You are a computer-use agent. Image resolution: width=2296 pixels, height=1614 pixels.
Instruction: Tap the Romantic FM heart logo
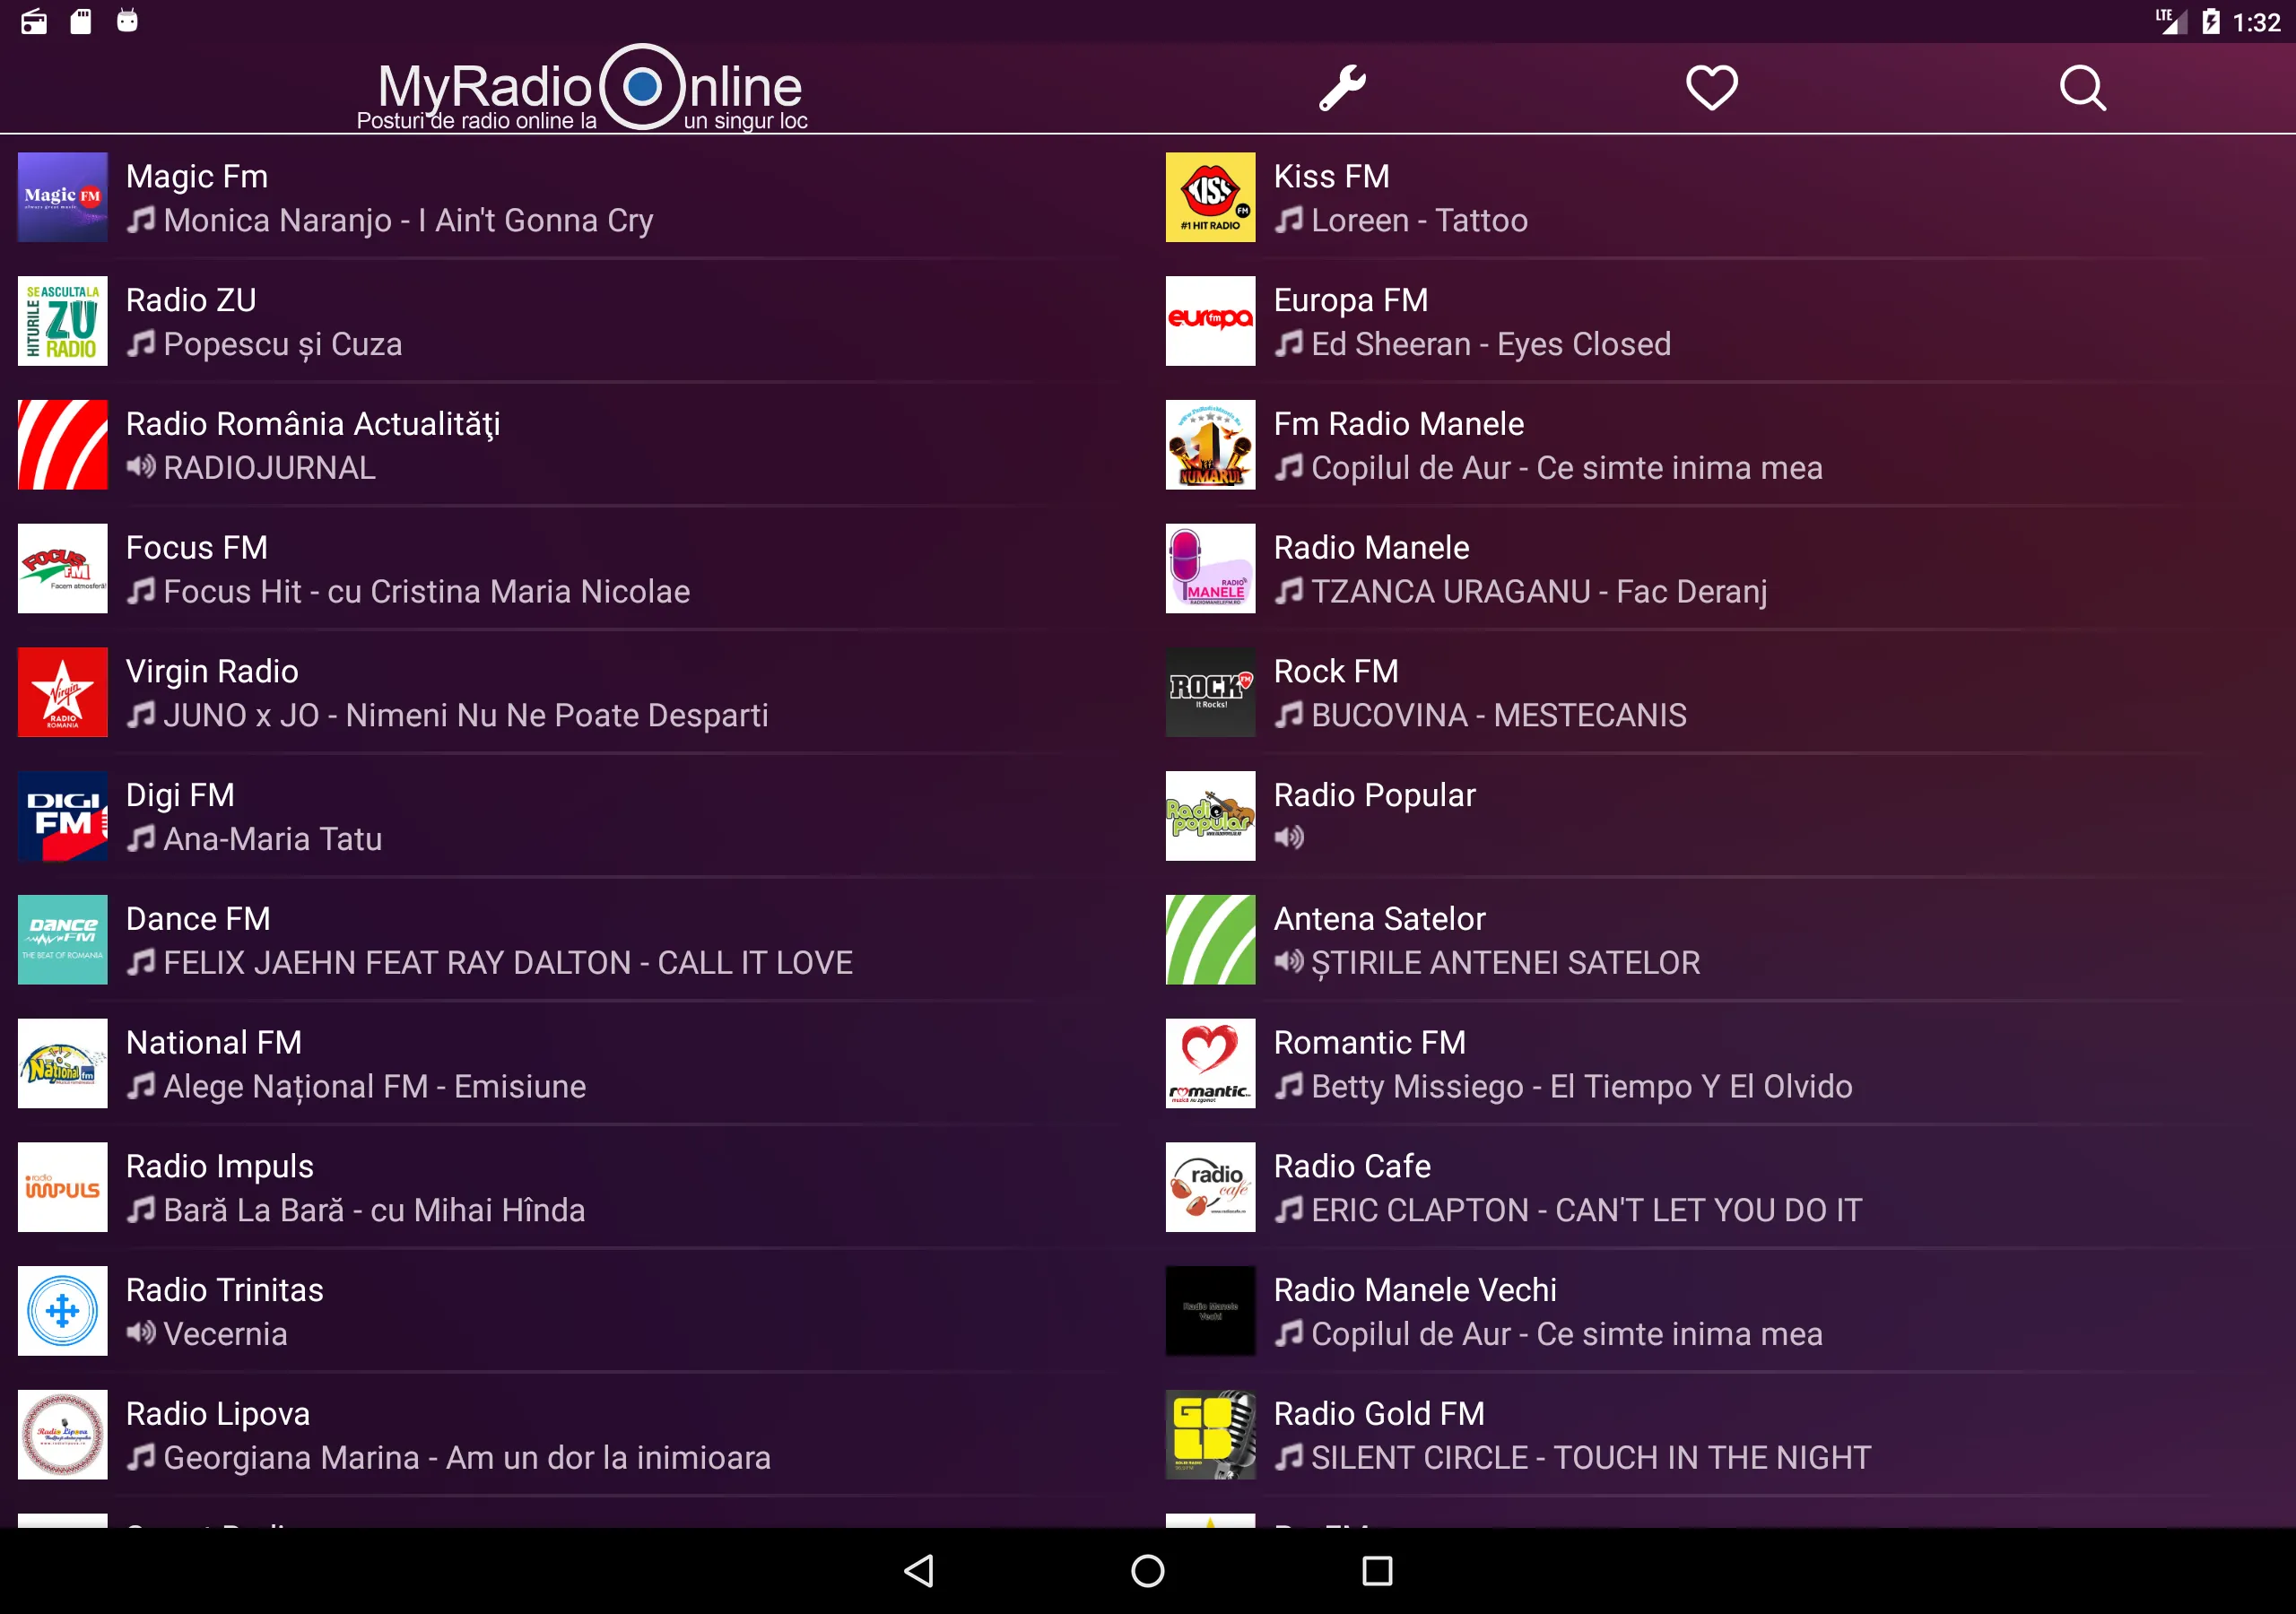click(1210, 1063)
